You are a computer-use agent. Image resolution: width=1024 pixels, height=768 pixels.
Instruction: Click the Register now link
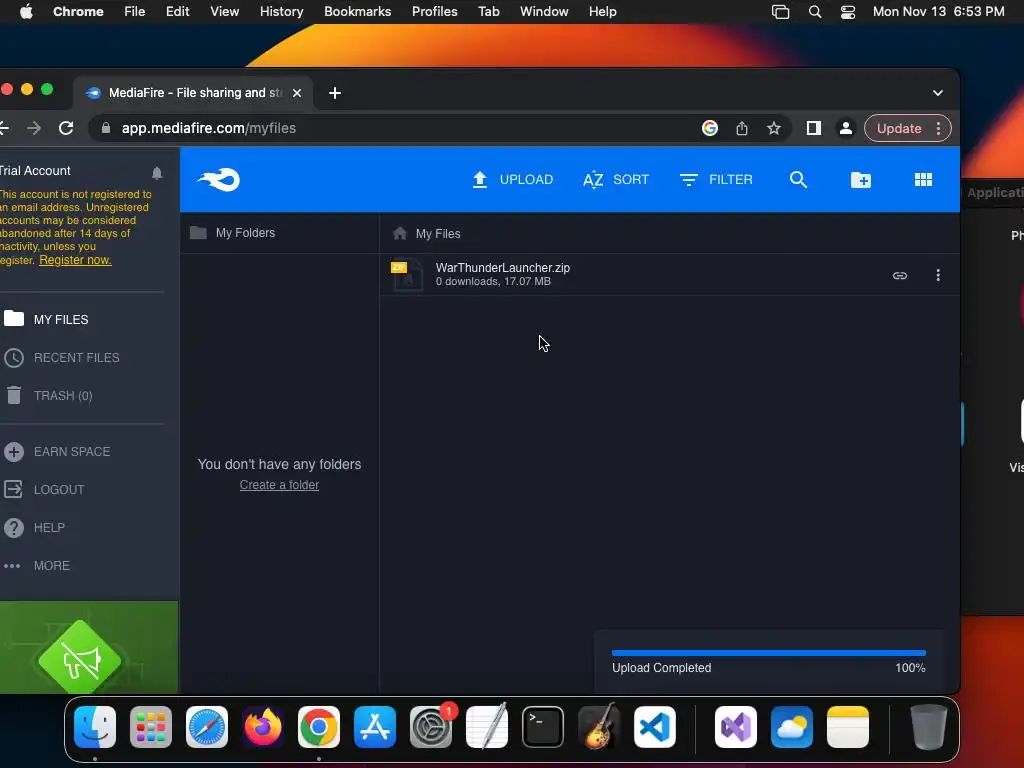pos(75,260)
